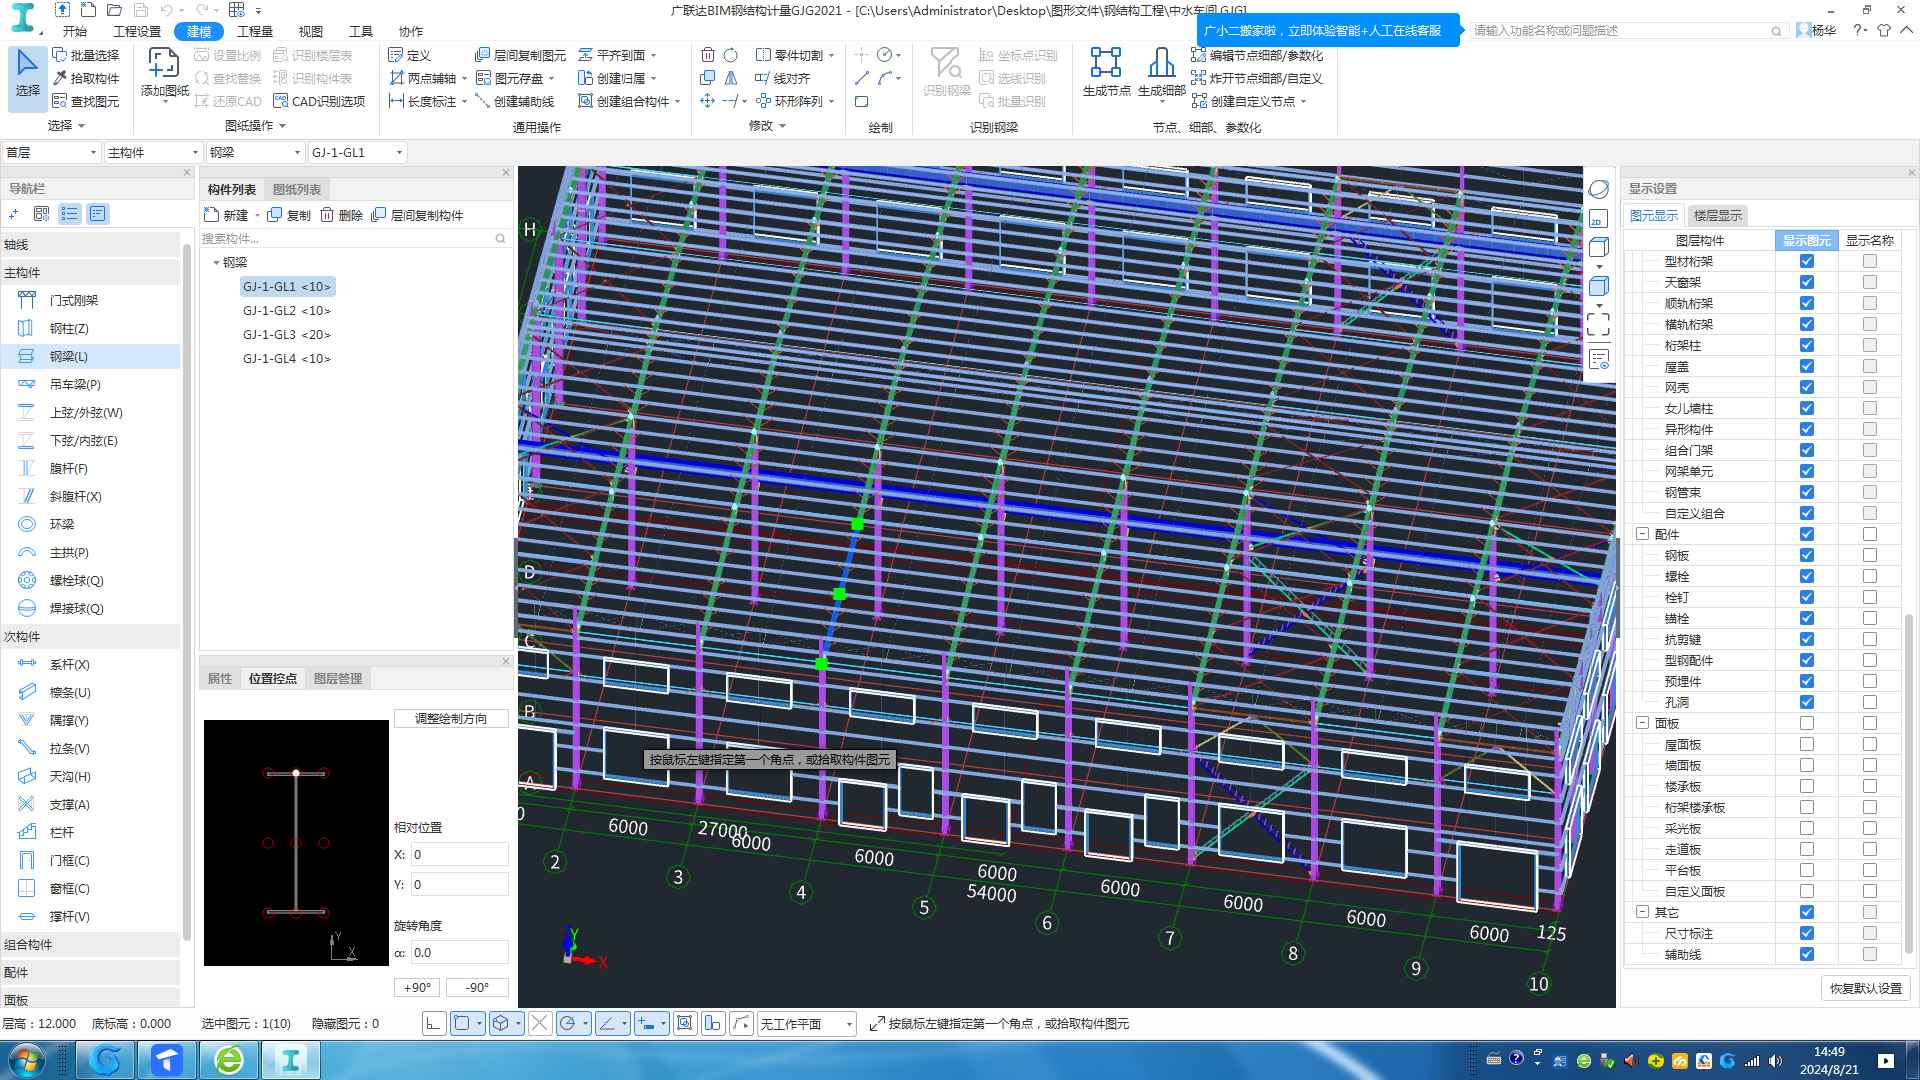
Task: Click the 识别钢梁 icon
Action: point(946,73)
